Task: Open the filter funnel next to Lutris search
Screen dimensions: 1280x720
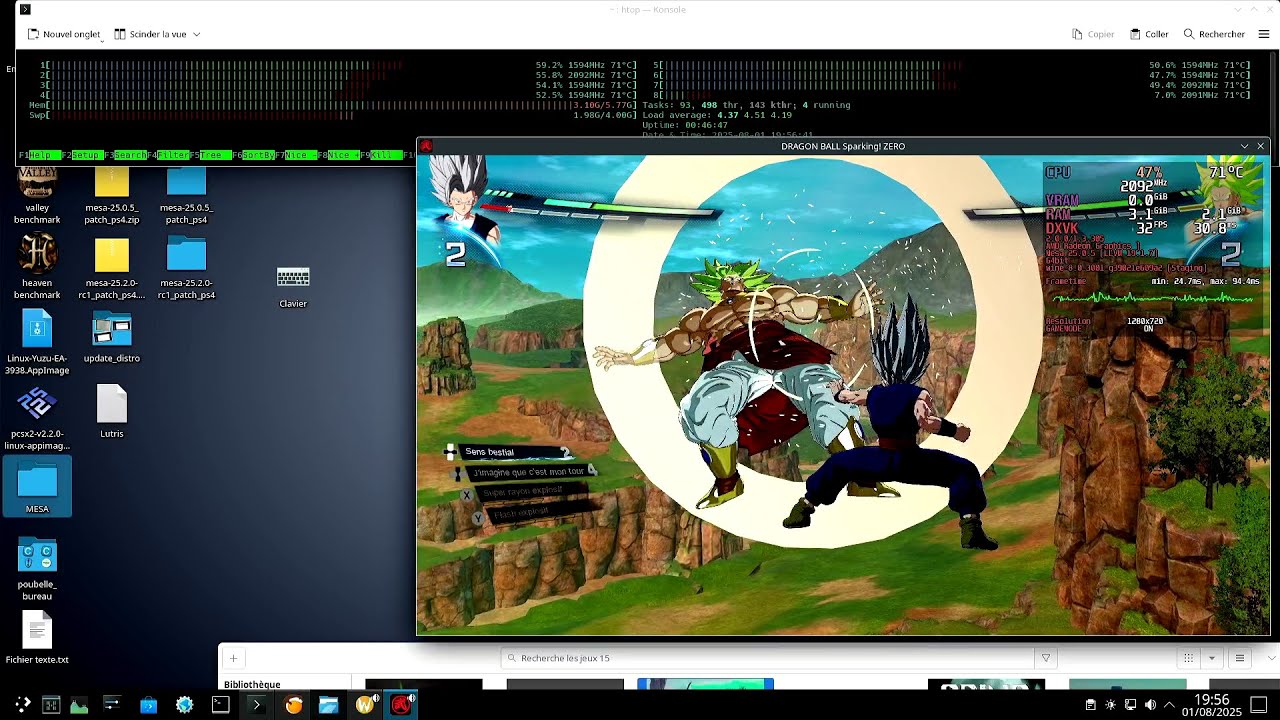Action: pyautogui.click(x=1045, y=658)
